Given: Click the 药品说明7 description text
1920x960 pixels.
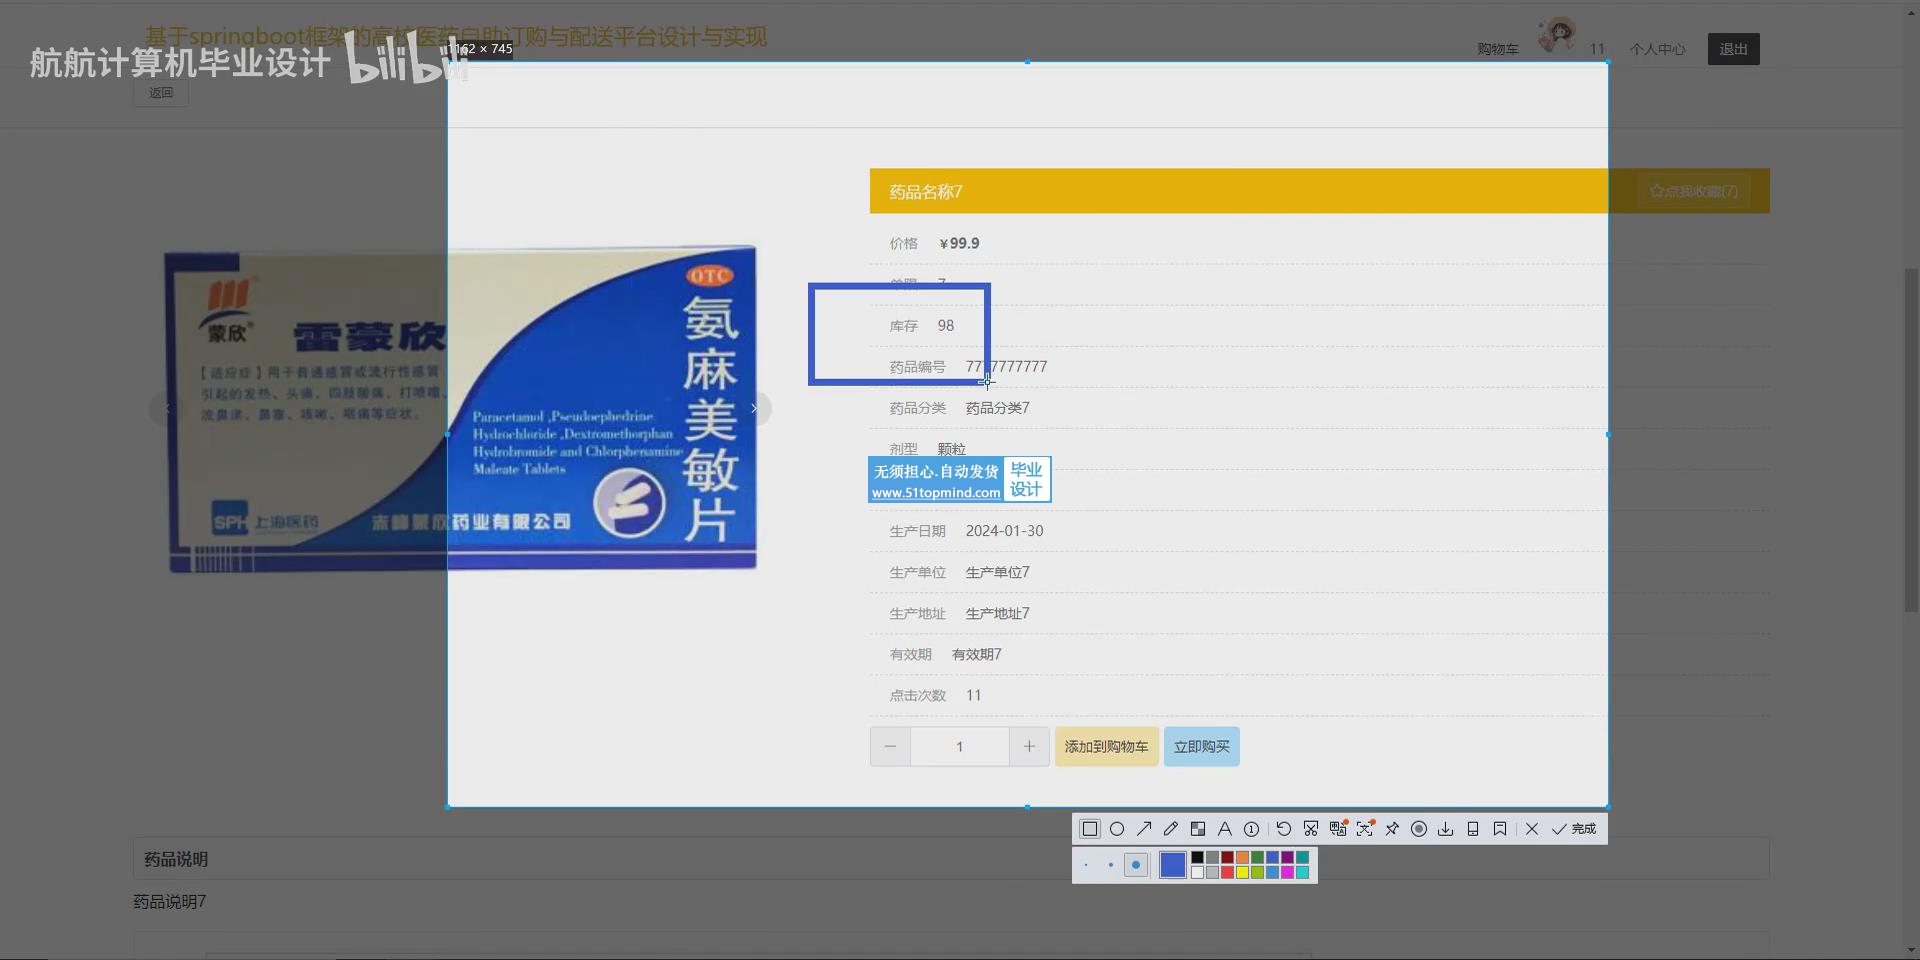Looking at the screenshot, I should (x=170, y=901).
